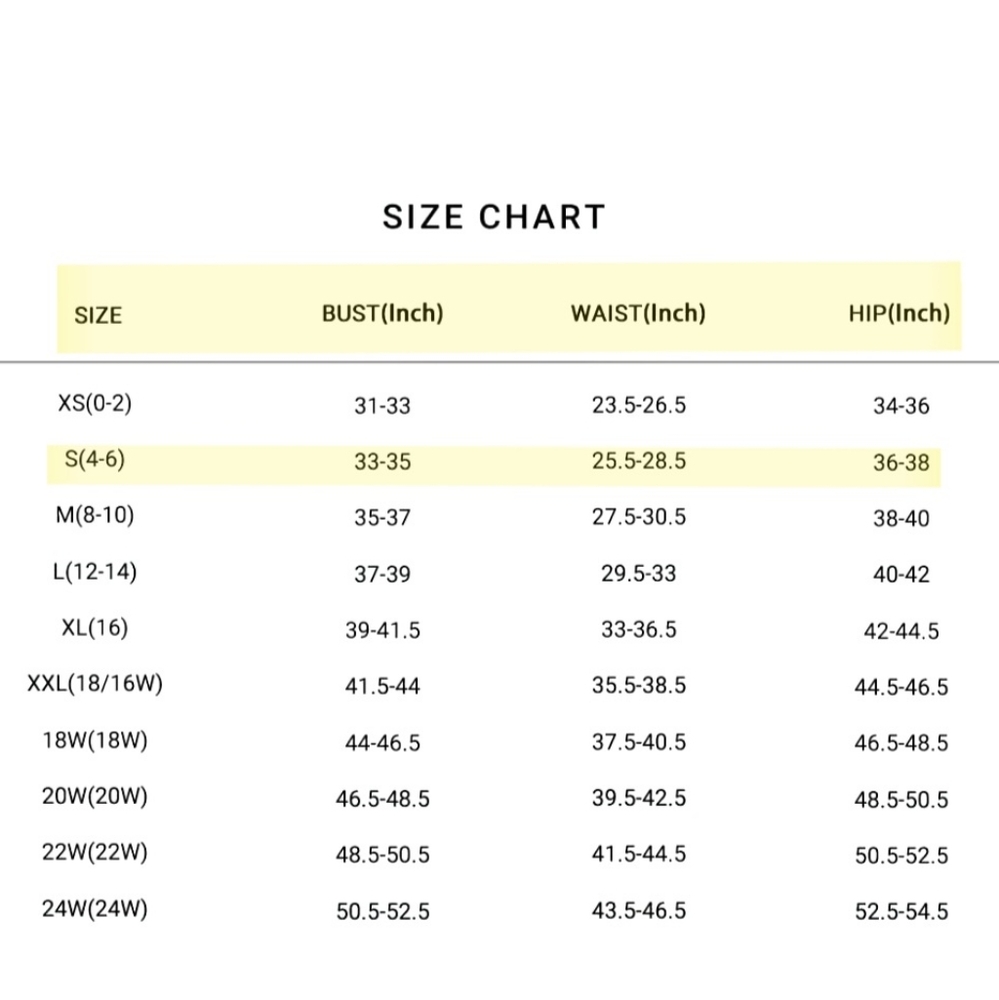Click the SIZE CHART title
The width and height of the screenshot is (999, 1000).
click(x=494, y=217)
